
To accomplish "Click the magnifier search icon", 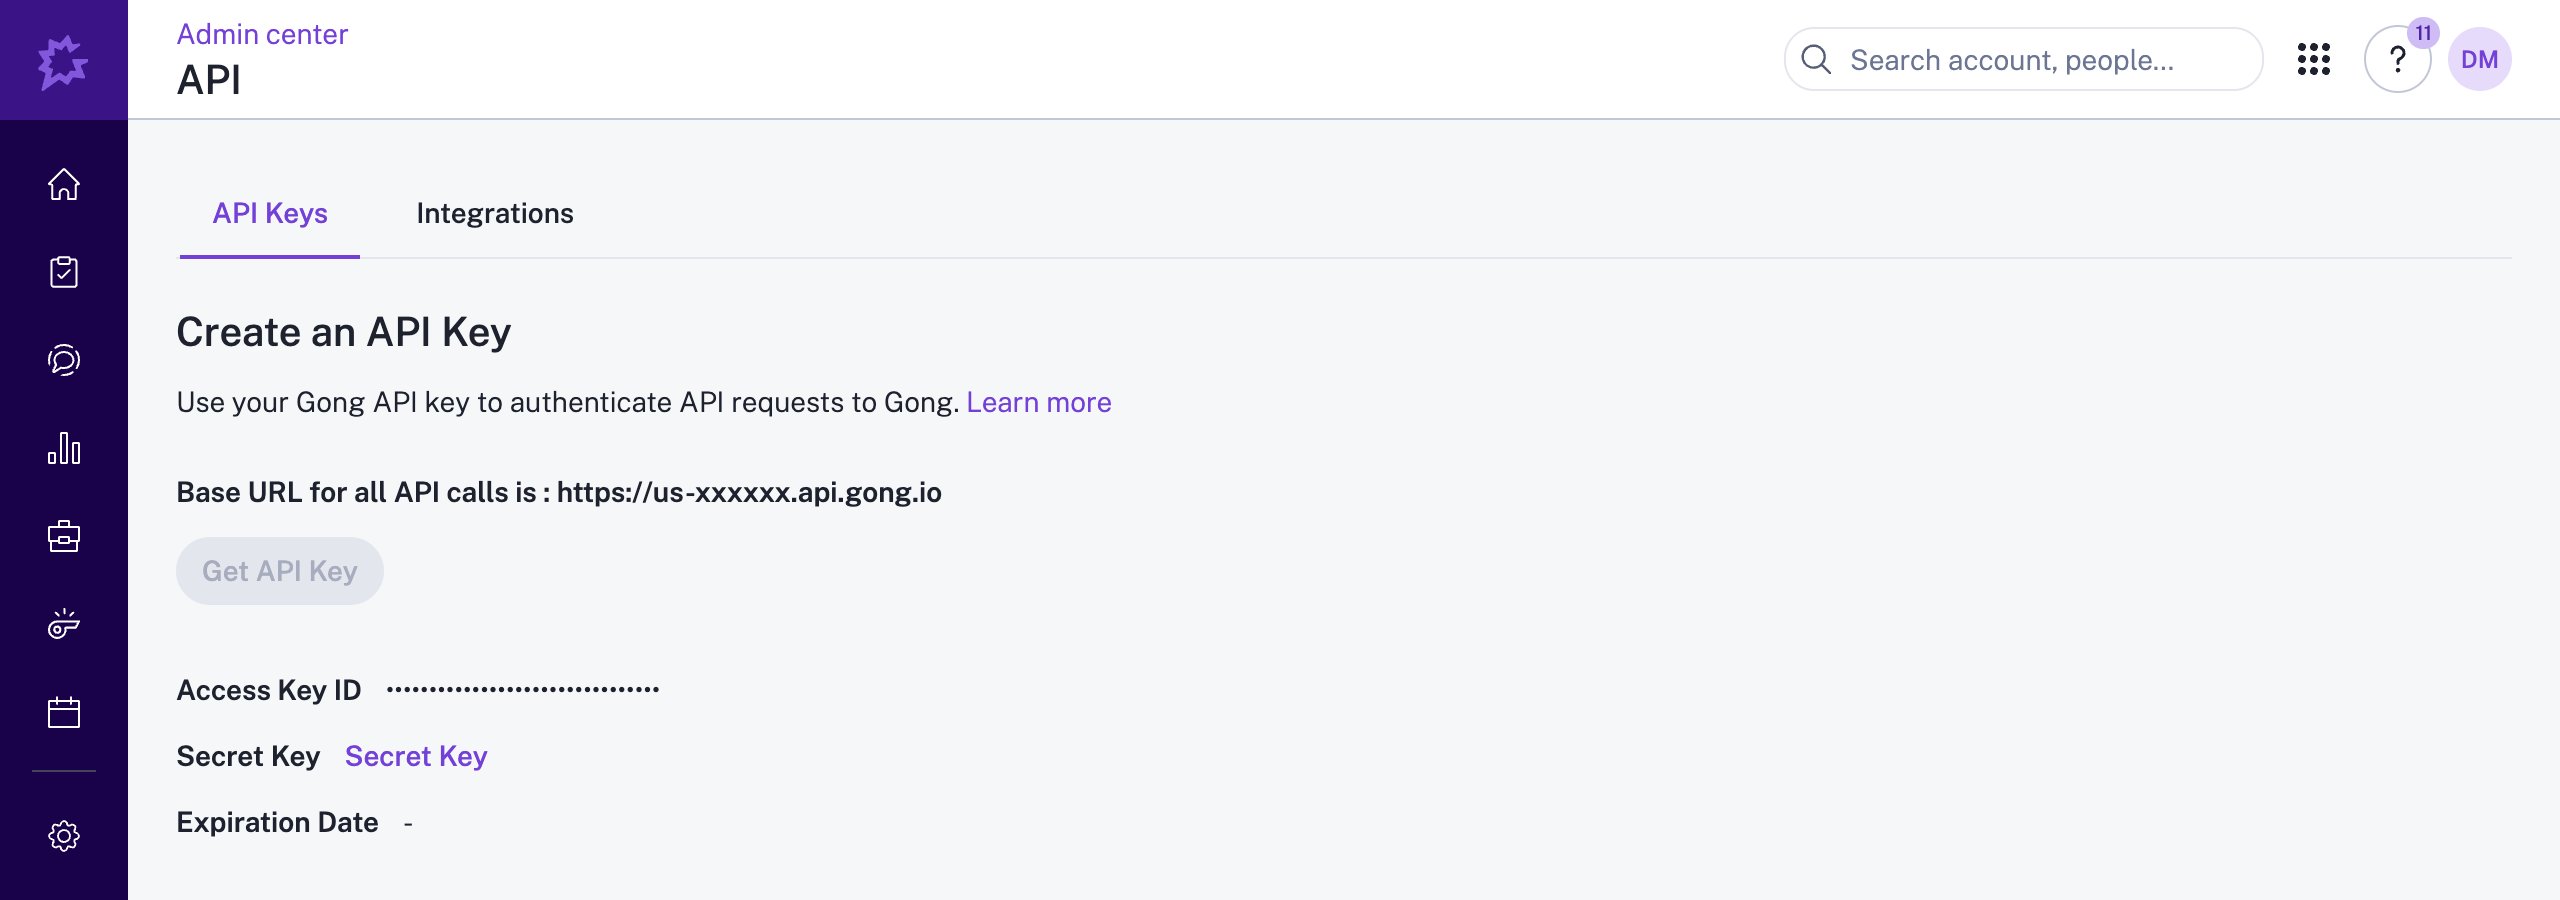I will (1816, 60).
